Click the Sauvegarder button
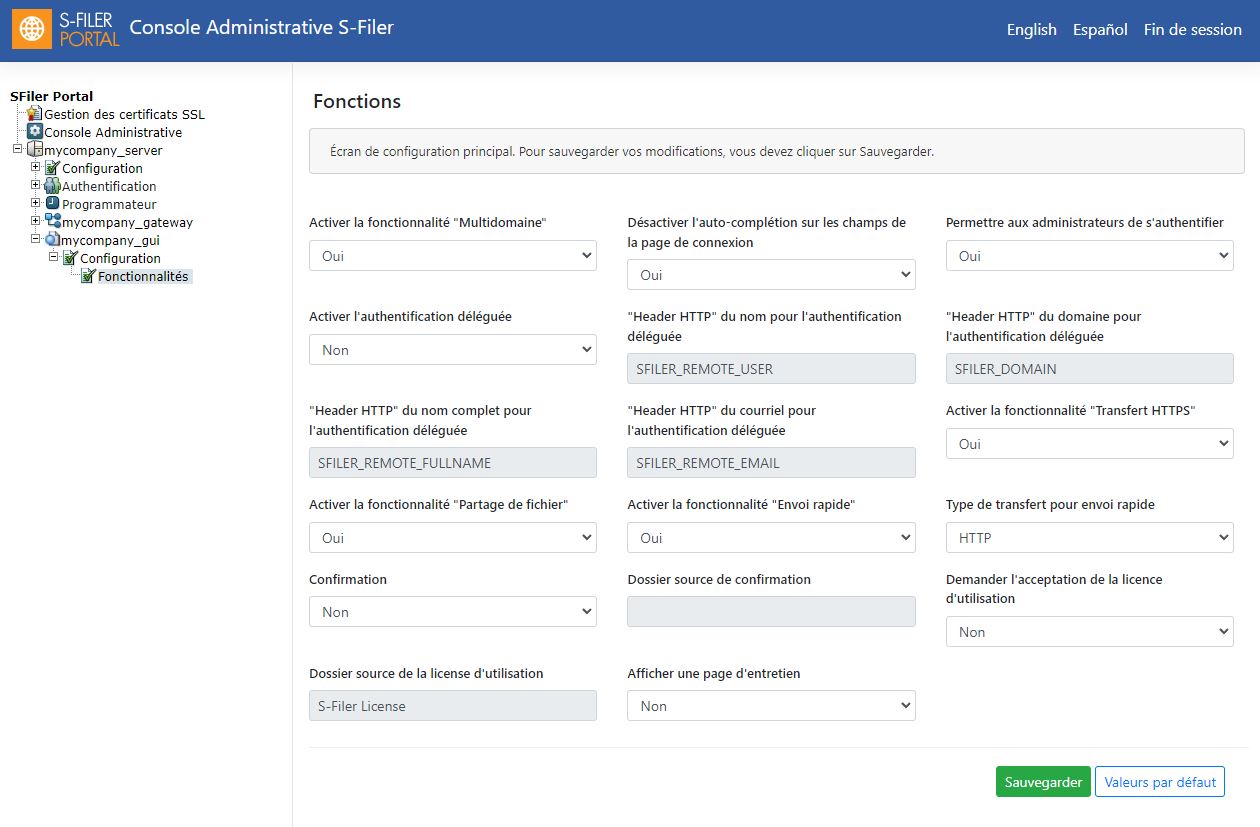Screen dimensions: 1260x827 [x=1043, y=782]
